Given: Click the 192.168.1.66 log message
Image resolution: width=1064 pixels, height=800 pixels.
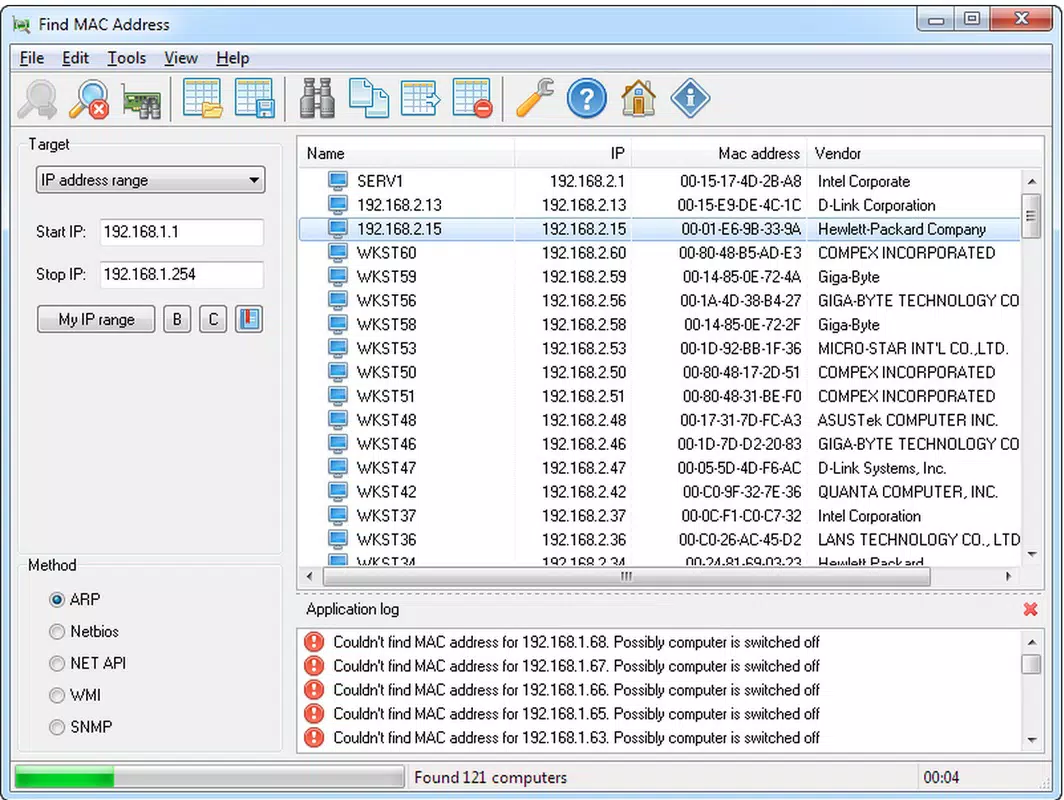Looking at the screenshot, I should [576, 690].
